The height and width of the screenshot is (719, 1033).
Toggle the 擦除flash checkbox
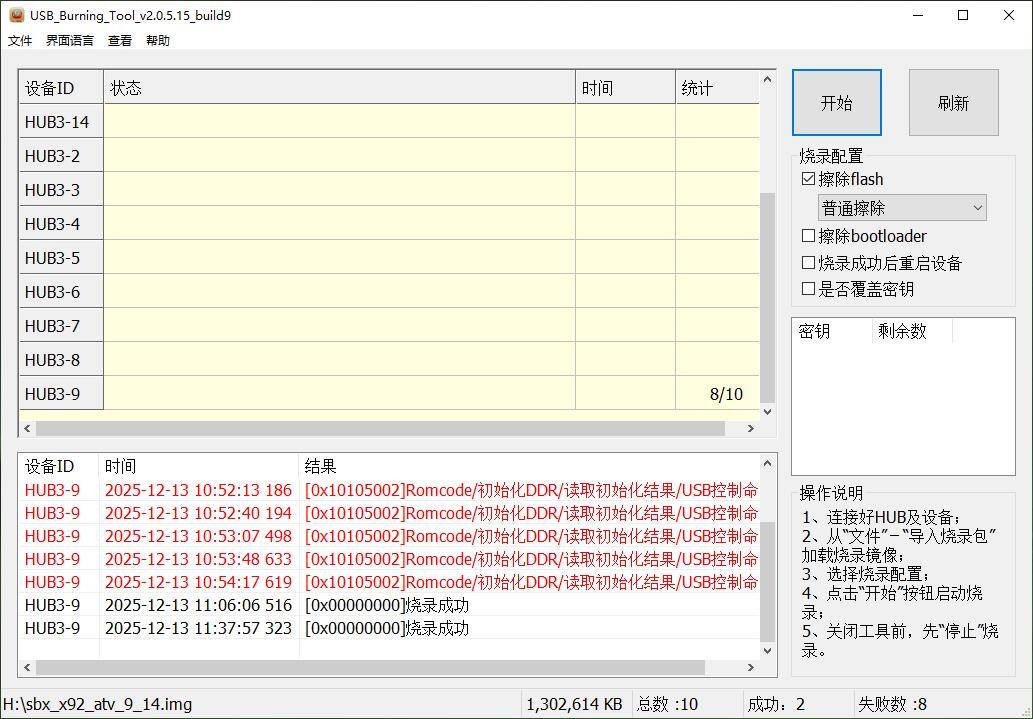click(808, 178)
